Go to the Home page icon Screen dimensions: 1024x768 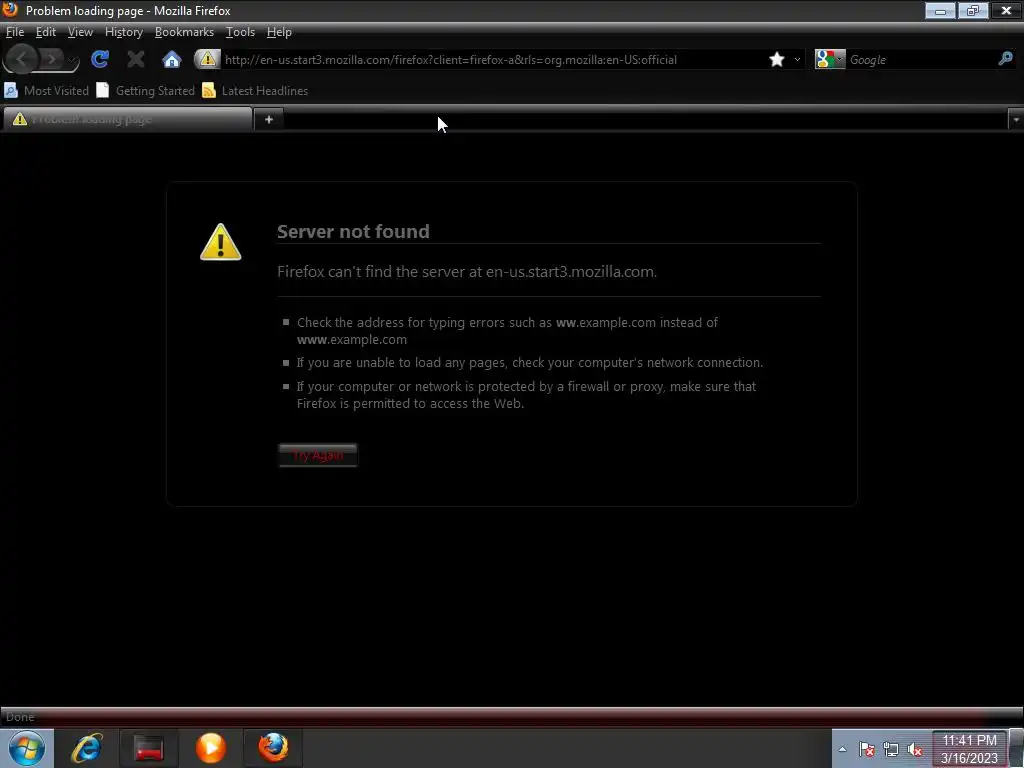[x=172, y=60]
